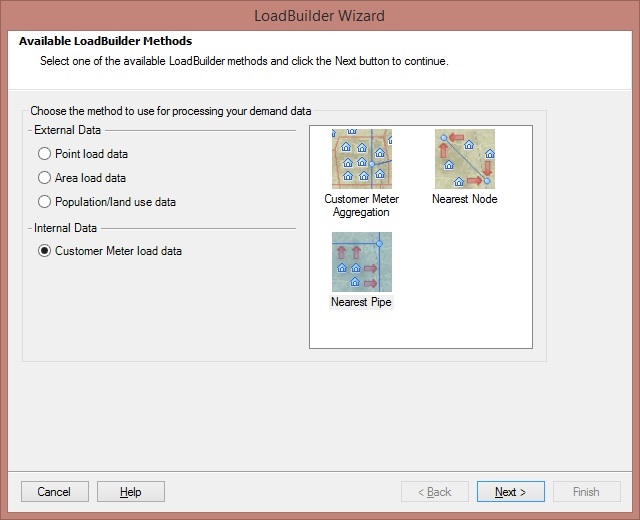Click the External Data group heading

pos(67,130)
